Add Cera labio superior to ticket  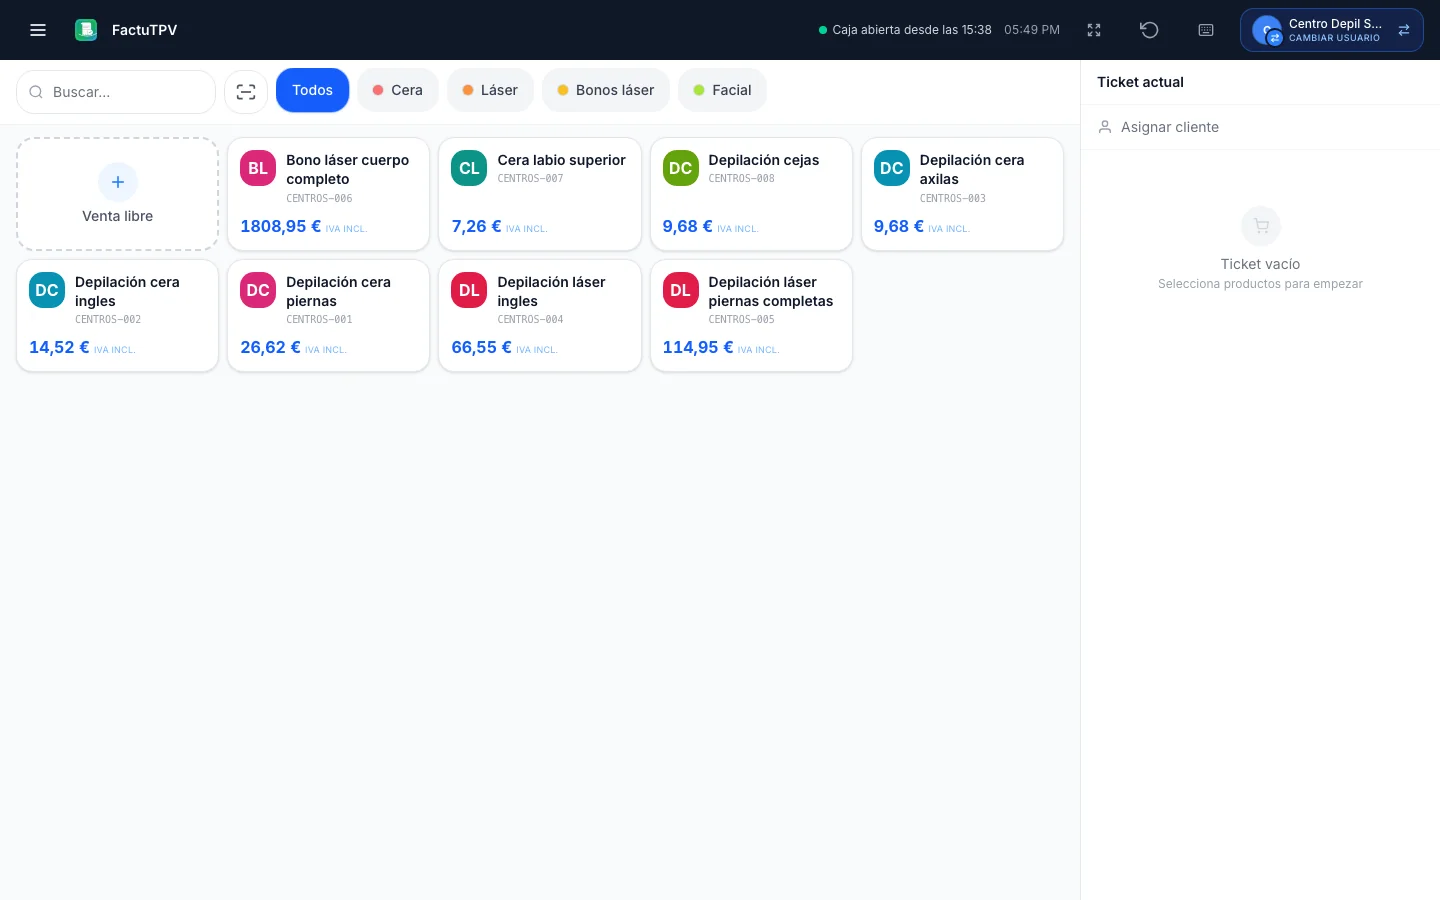tap(540, 194)
